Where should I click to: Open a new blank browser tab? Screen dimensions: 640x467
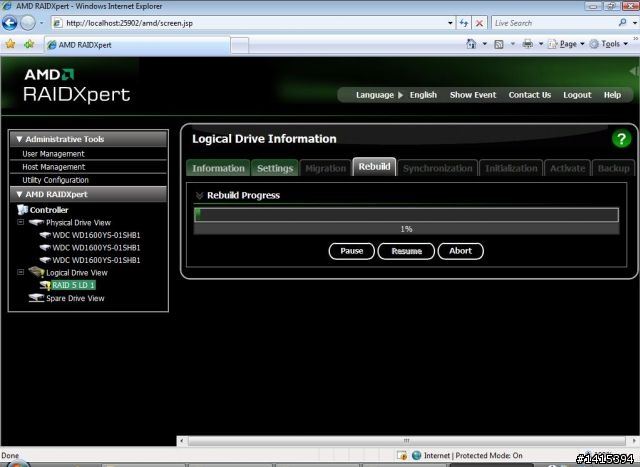[240, 45]
